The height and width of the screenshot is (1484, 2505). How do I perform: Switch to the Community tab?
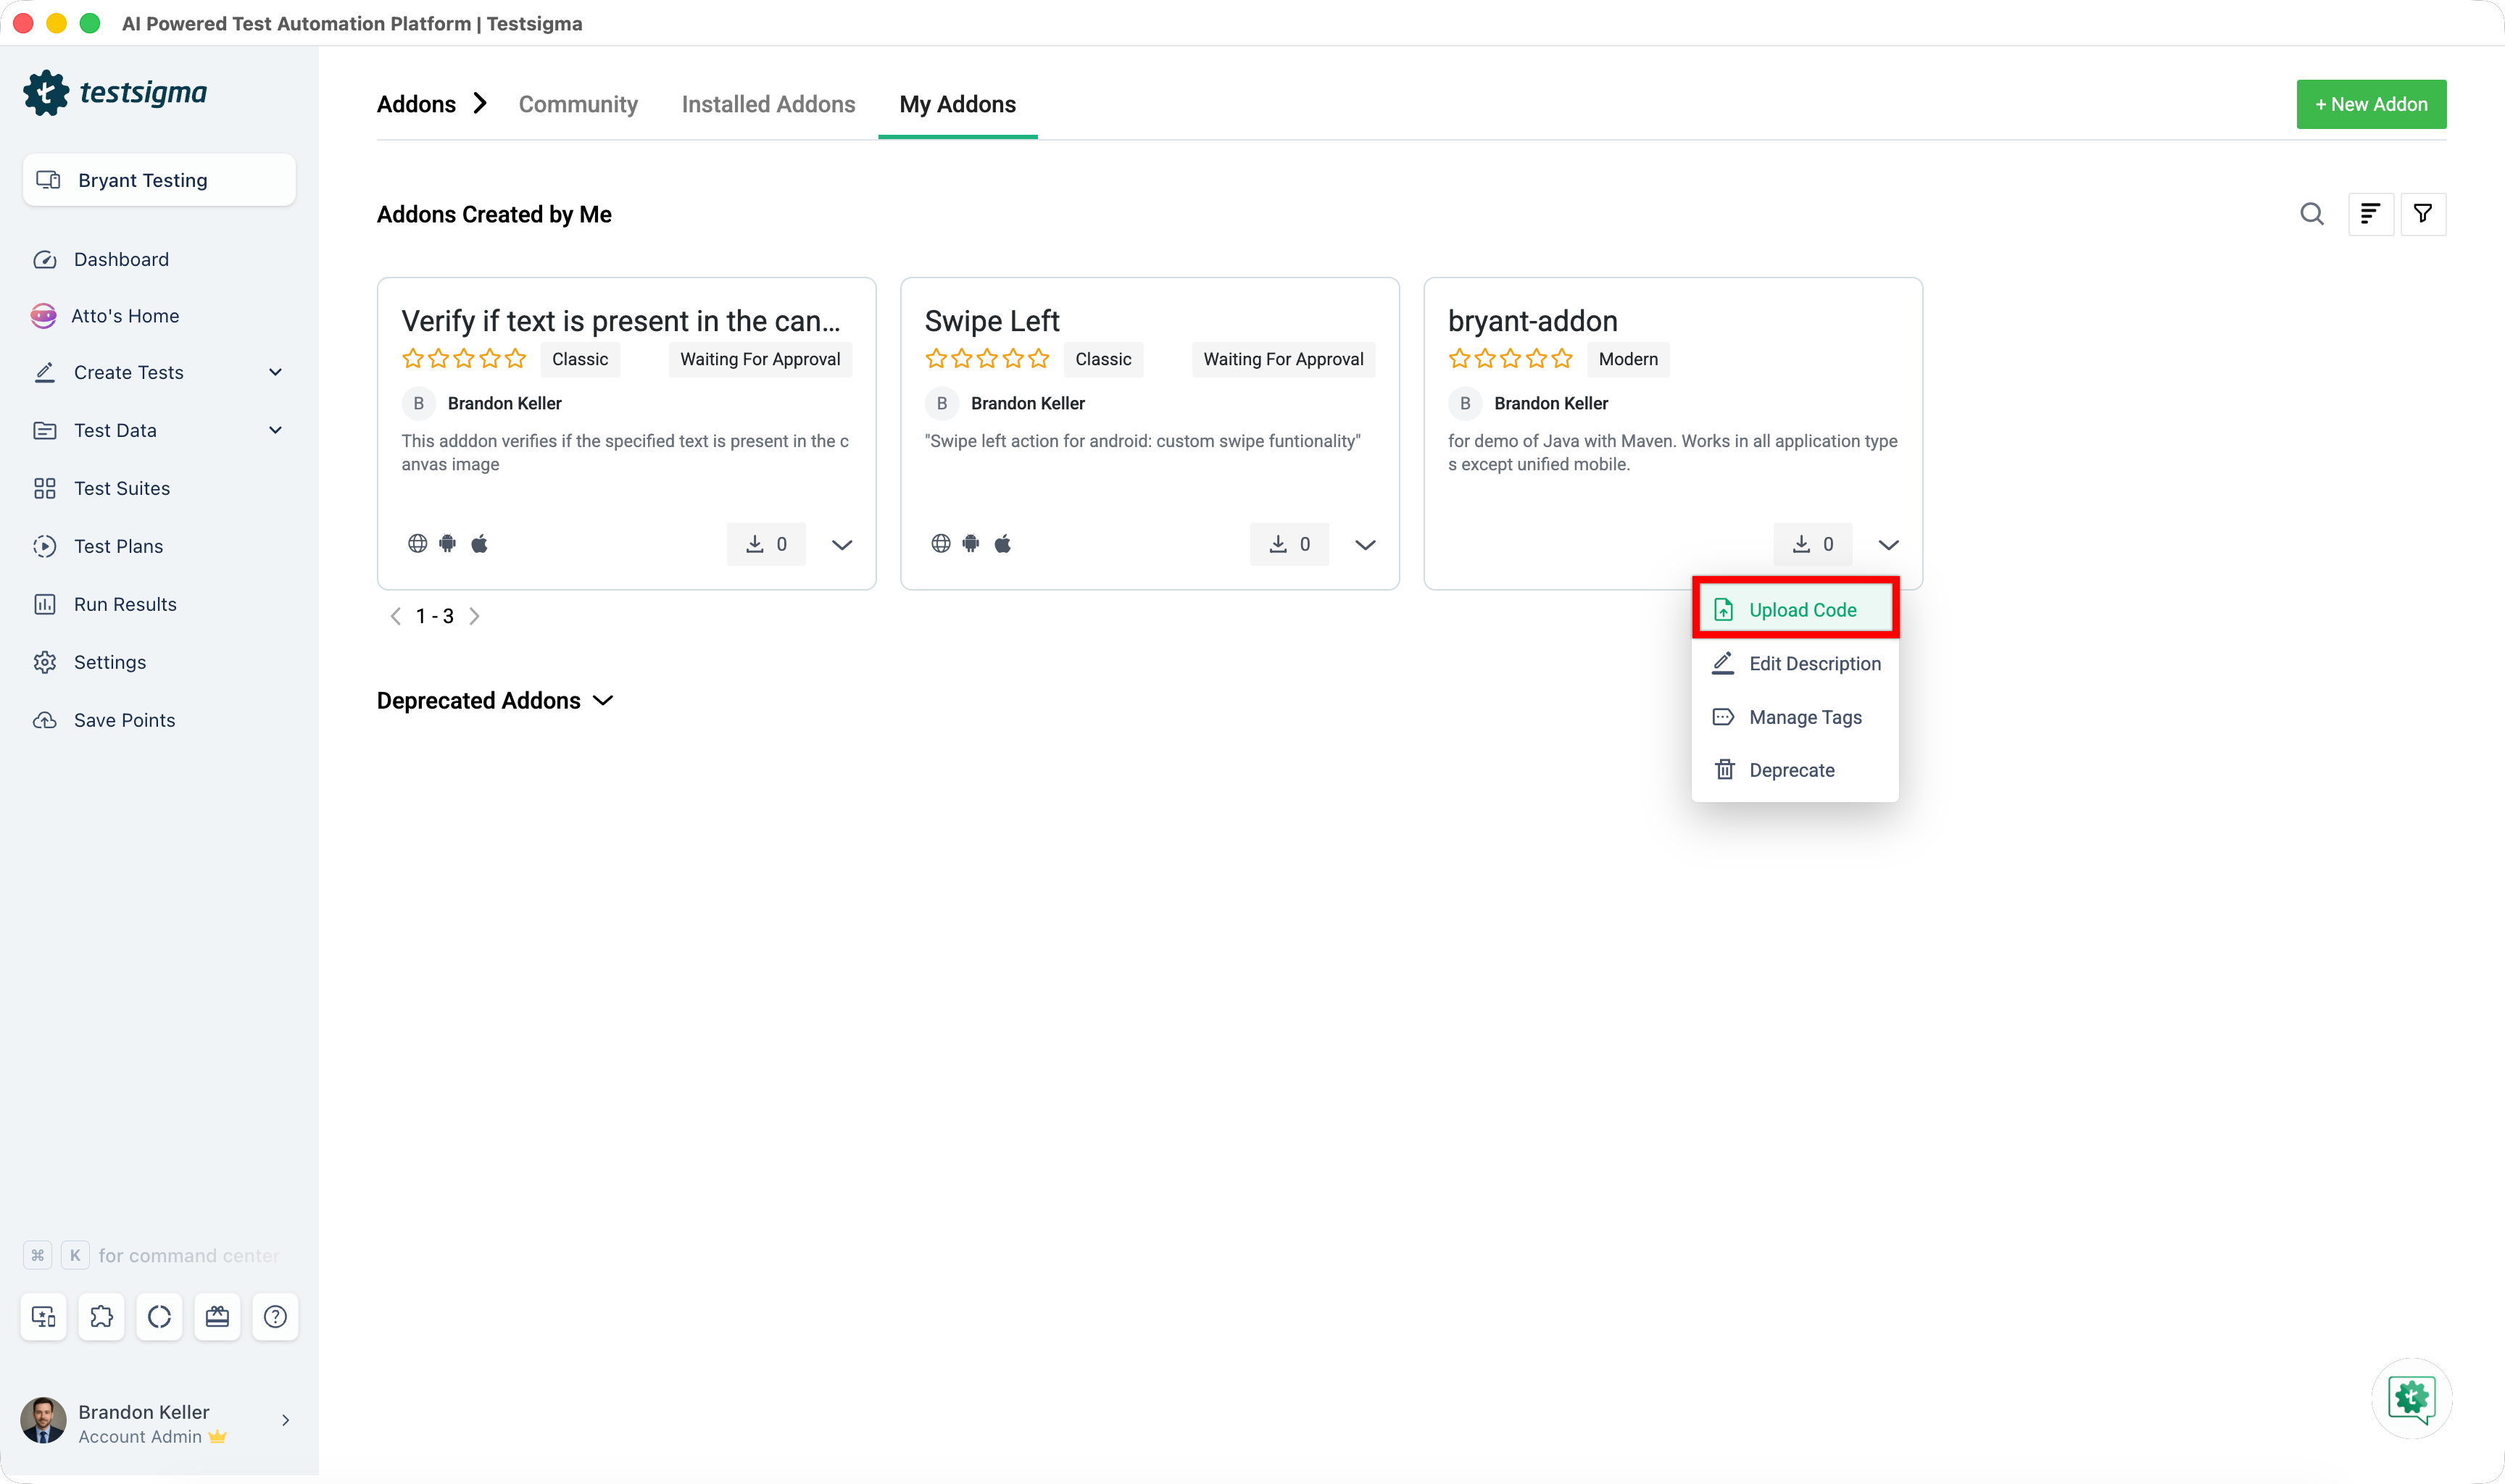[x=578, y=104]
